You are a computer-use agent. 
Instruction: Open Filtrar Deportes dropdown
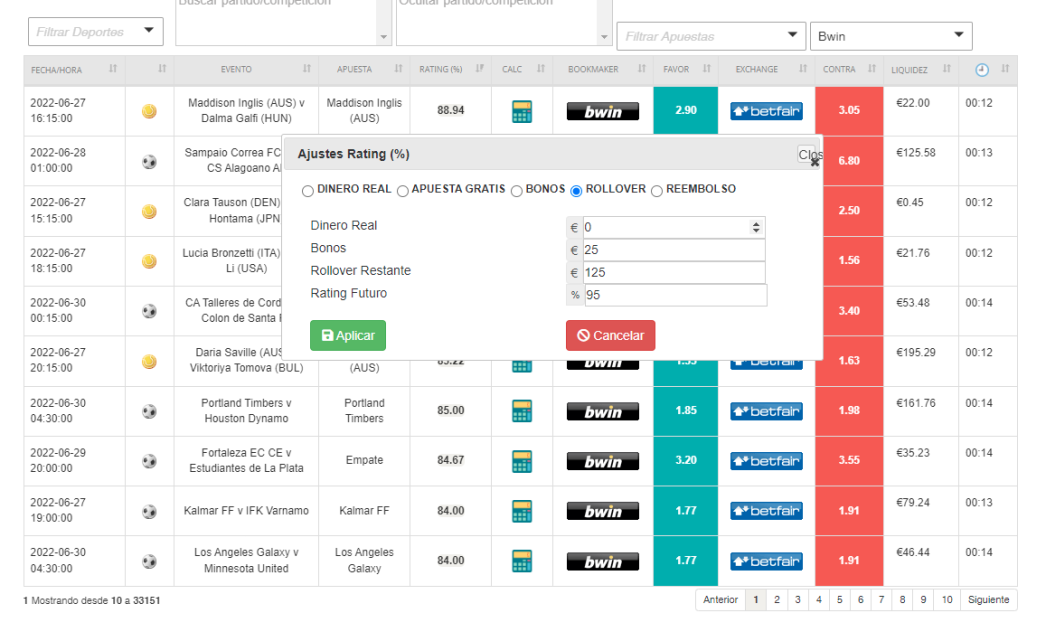[95, 31]
